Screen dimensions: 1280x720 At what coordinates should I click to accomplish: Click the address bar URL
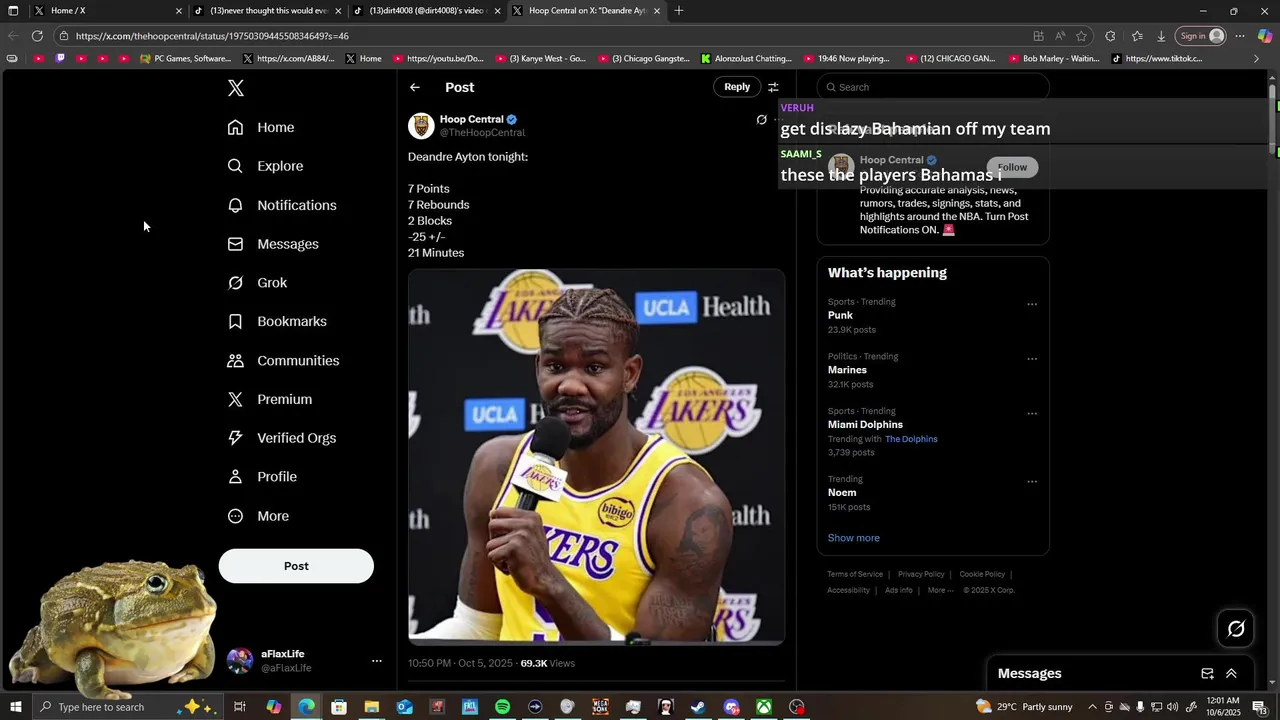pyautogui.click(x=212, y=36)
